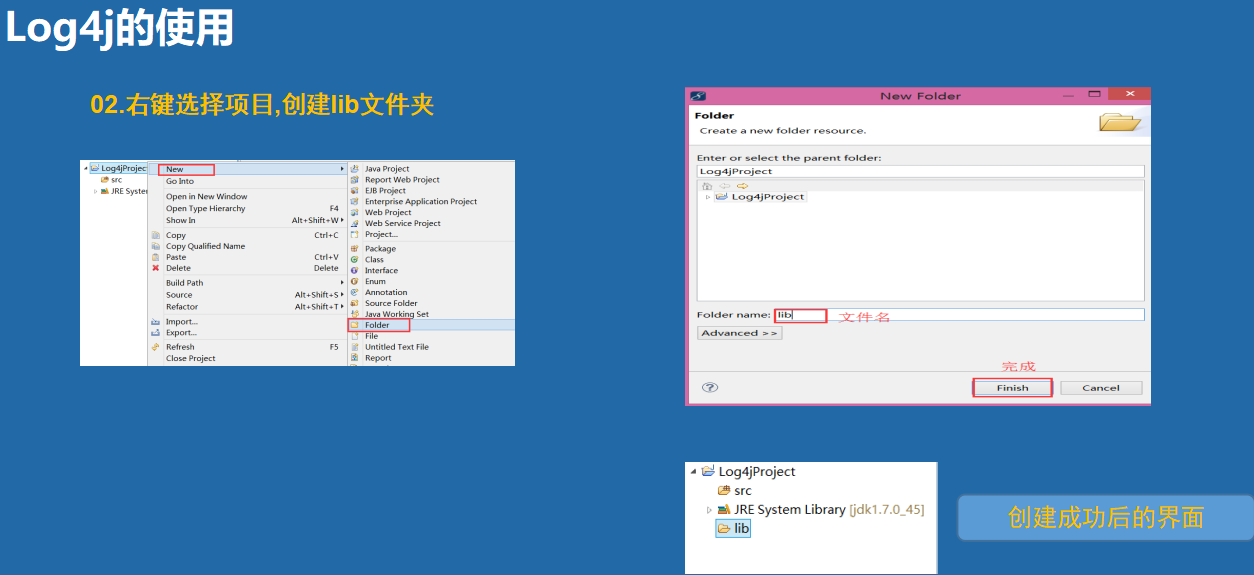Click the Refresh icon in the context menu
This screenshot has height=575, width=1254.
pos(155,347)
